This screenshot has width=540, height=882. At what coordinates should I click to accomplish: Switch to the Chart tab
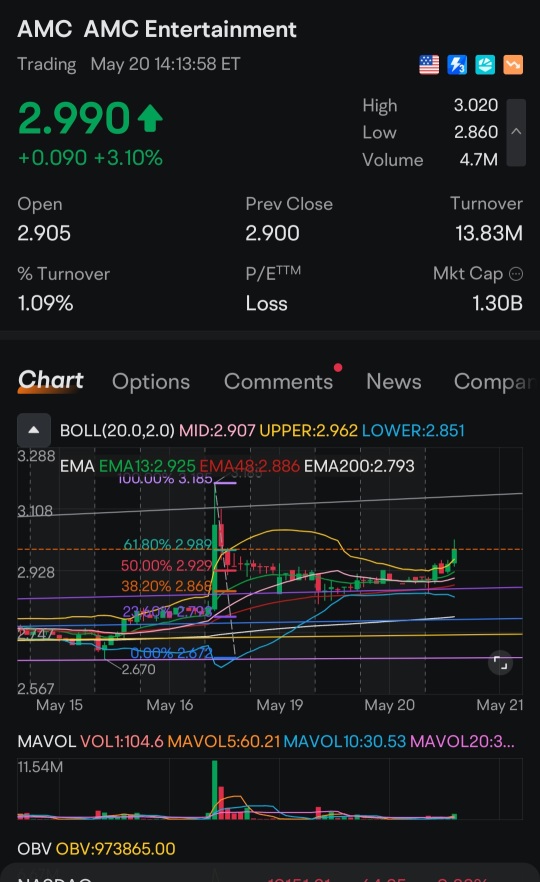pos(51,381)
